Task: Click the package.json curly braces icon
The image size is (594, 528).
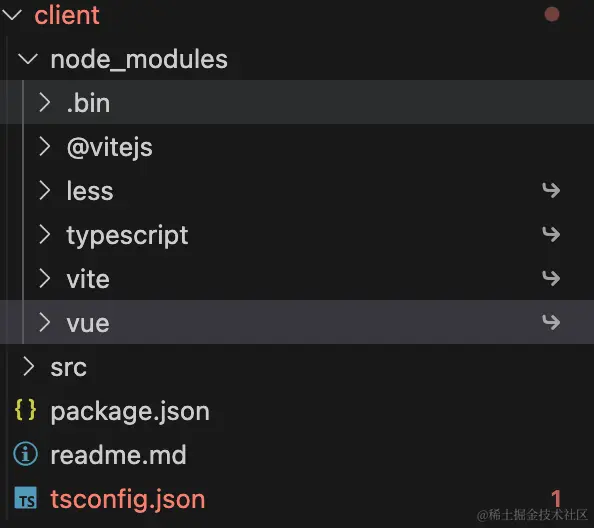Action: [25, 411]
